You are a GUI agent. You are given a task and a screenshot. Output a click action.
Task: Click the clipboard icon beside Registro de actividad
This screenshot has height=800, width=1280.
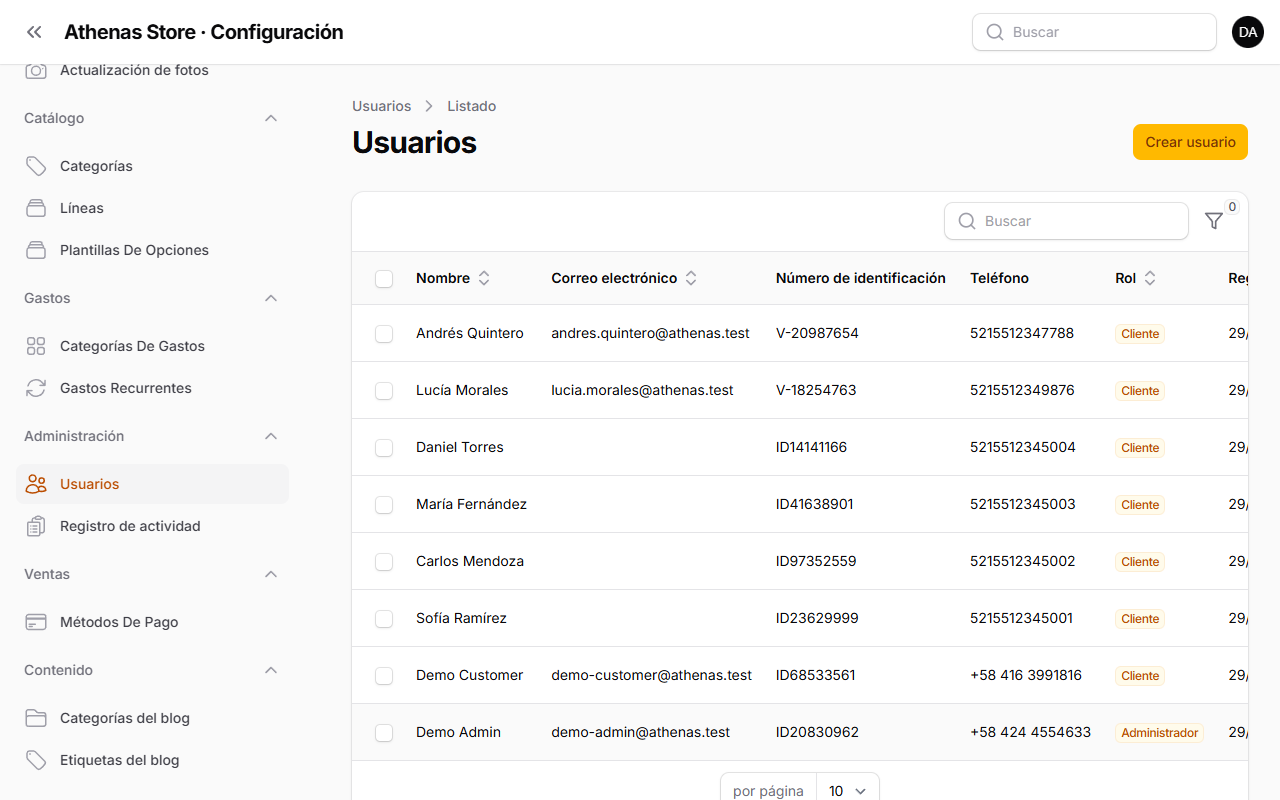pyautogui.click(x=36, y=526)
